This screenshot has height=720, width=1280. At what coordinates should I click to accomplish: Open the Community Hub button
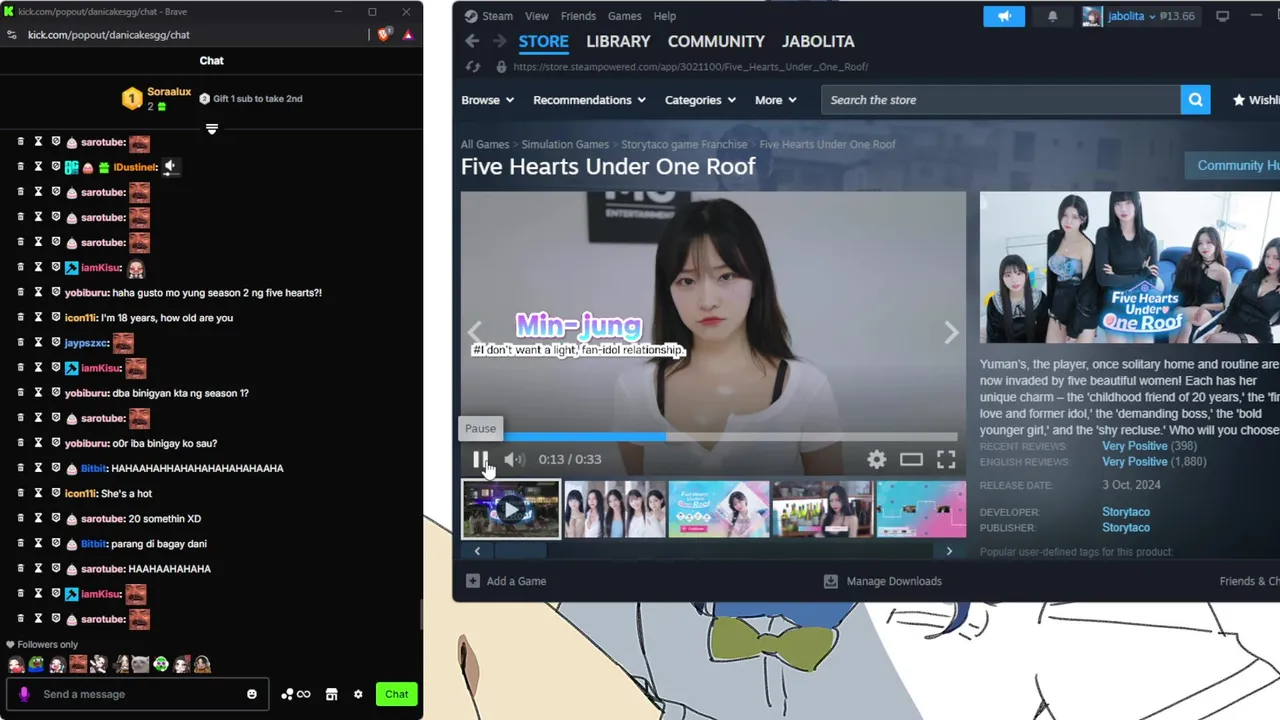pos(1232,166)
